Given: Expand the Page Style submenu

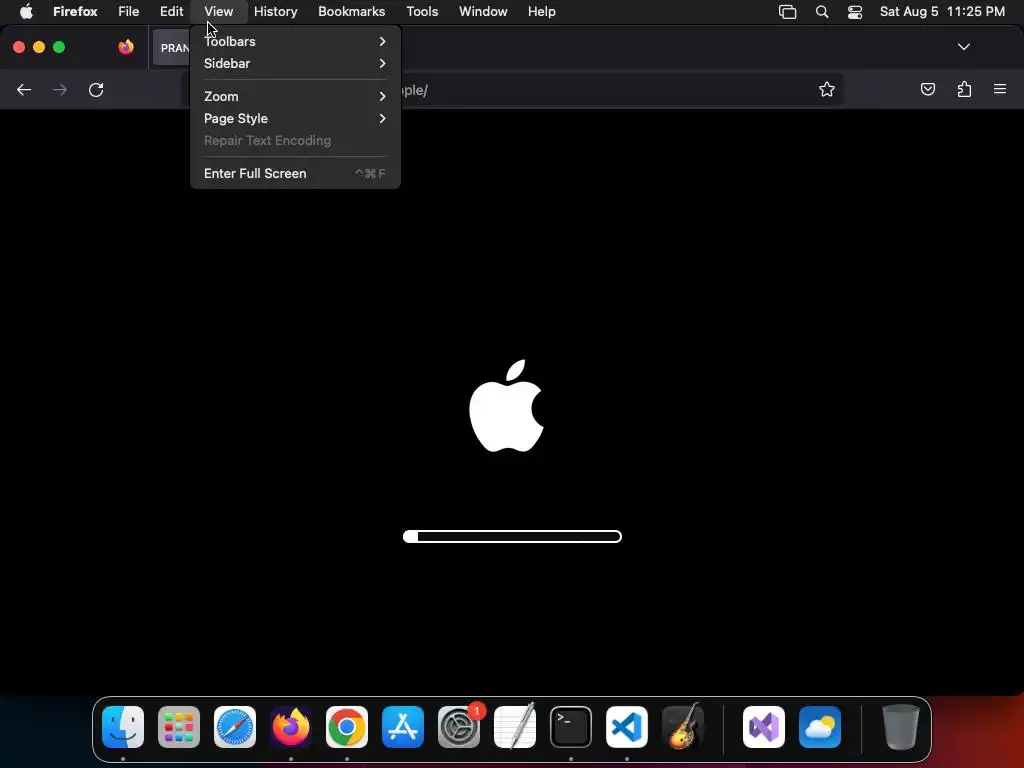Looking at the screenshot, I should [295, 118].
